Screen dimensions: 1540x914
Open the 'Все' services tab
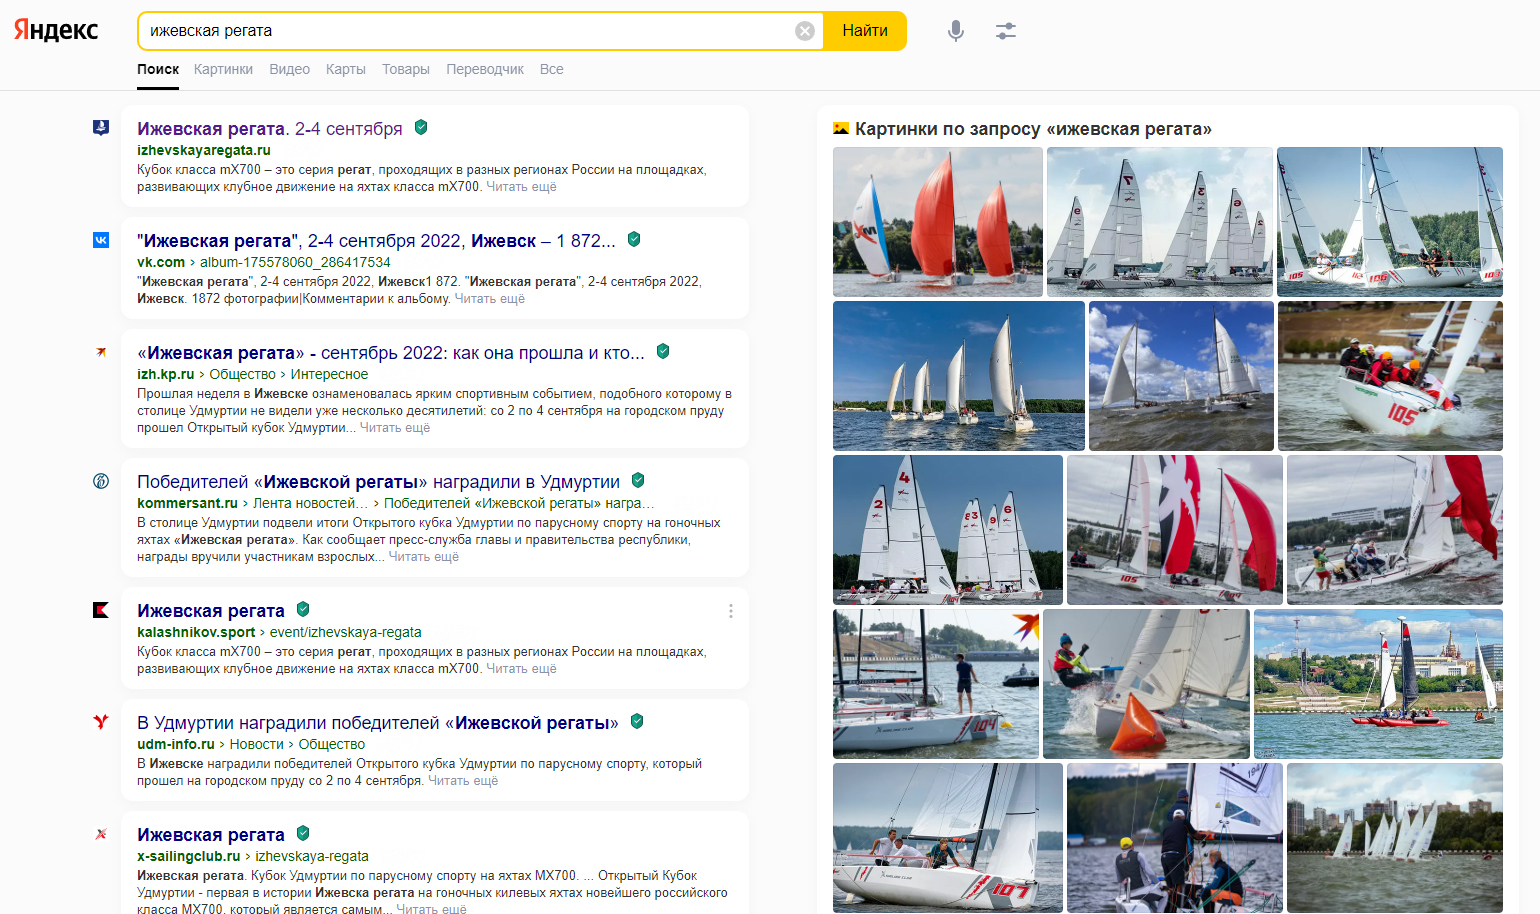coord(552,69)
